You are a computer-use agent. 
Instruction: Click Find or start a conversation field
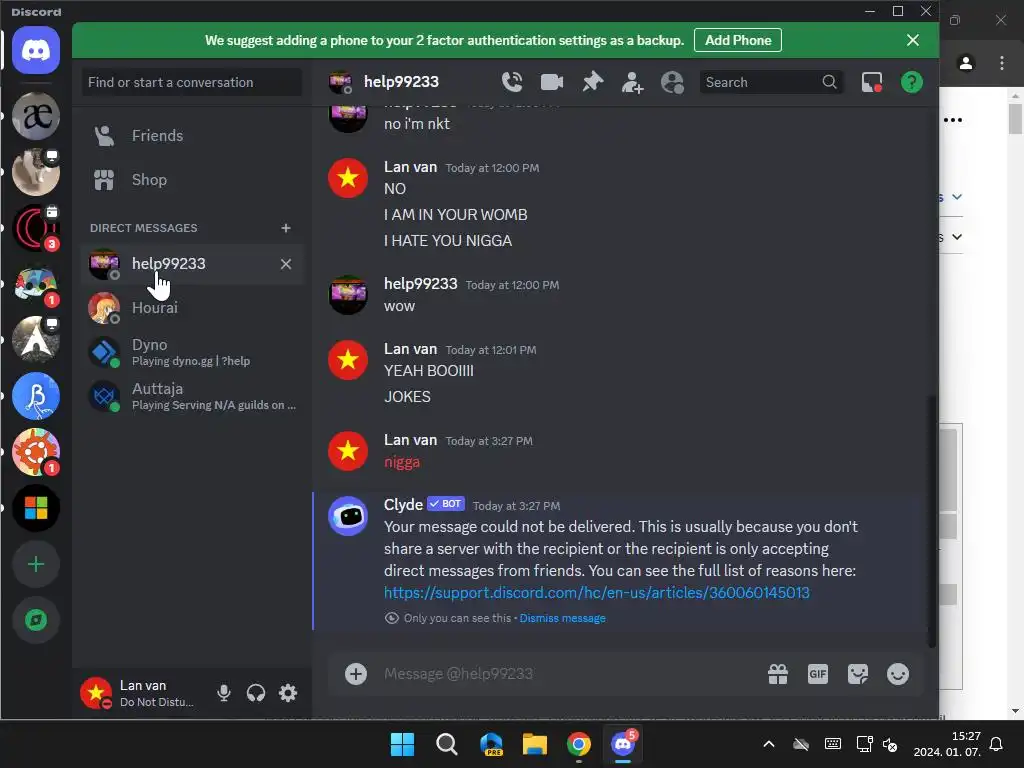point(191,82)
